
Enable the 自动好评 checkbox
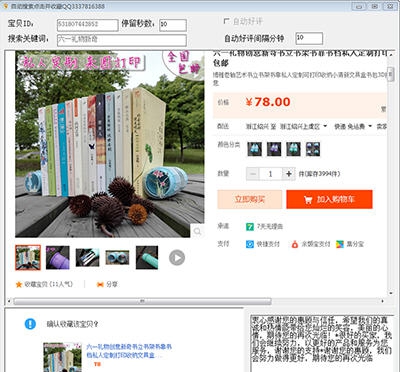226,21
